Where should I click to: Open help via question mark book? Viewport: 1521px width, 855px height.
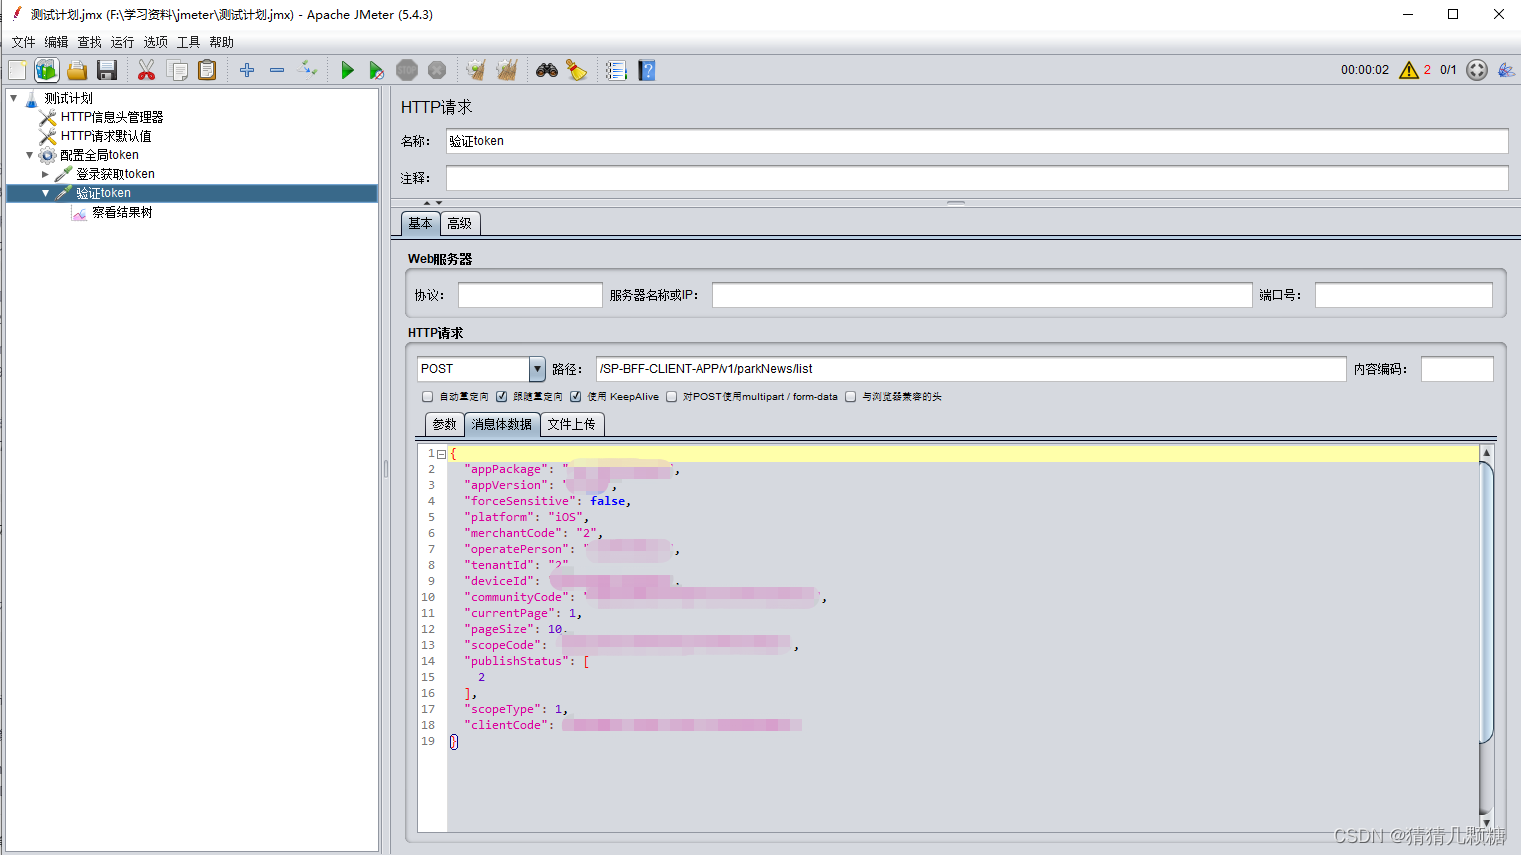click(x=647, y=70)
